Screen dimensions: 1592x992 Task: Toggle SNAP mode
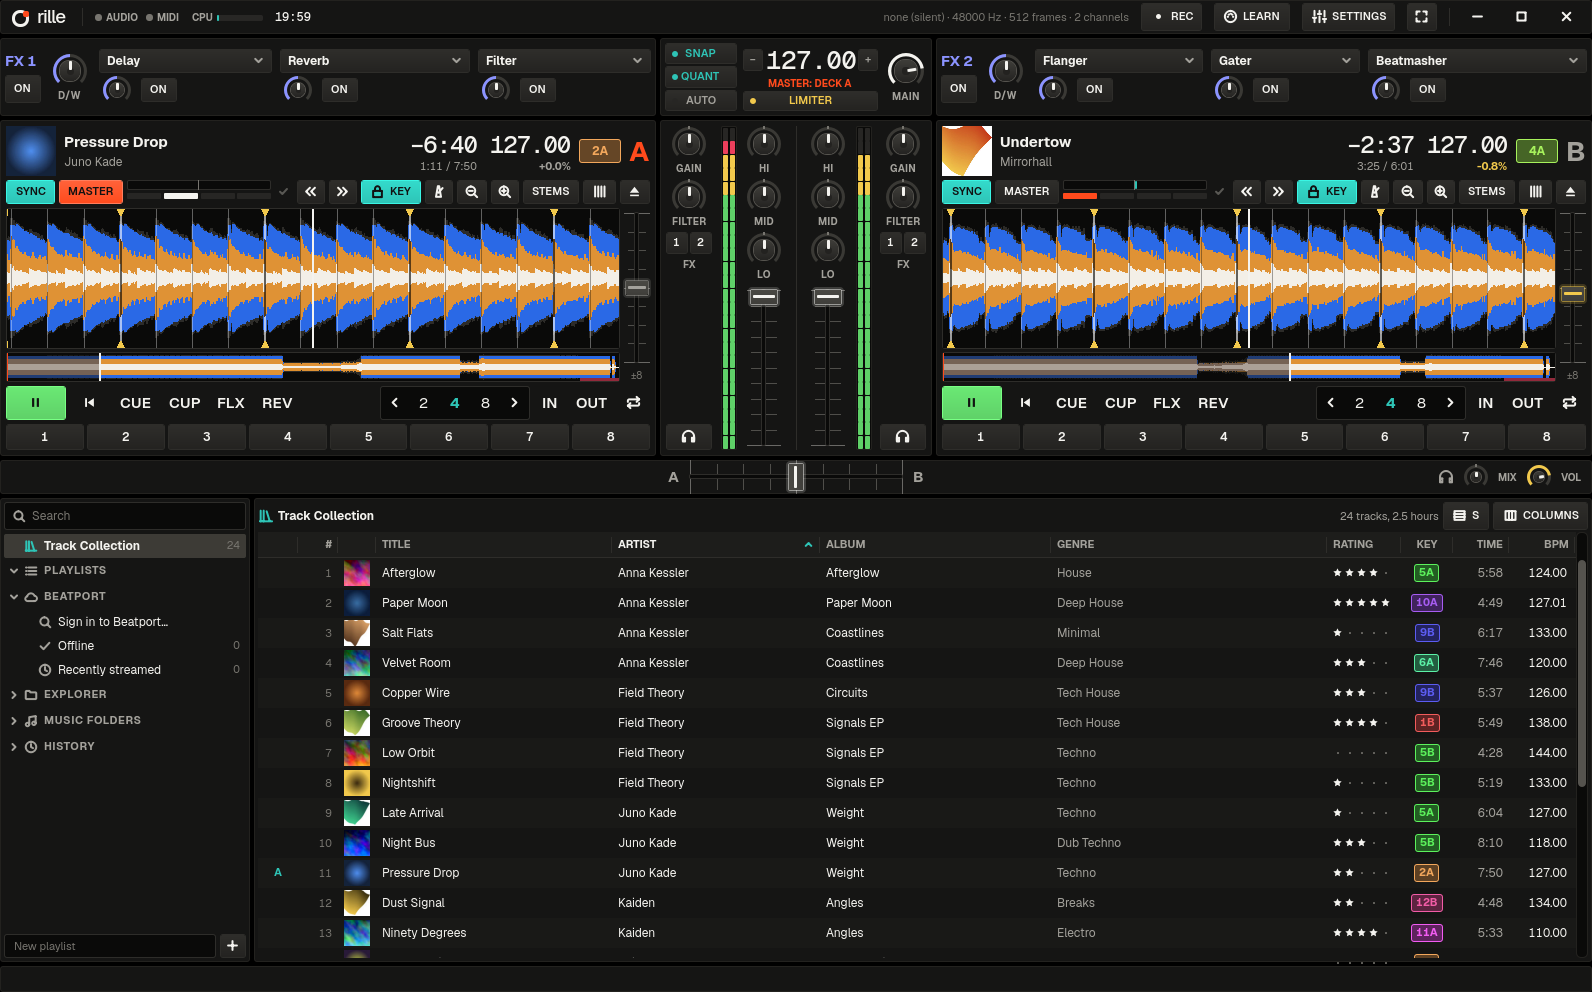701,54
